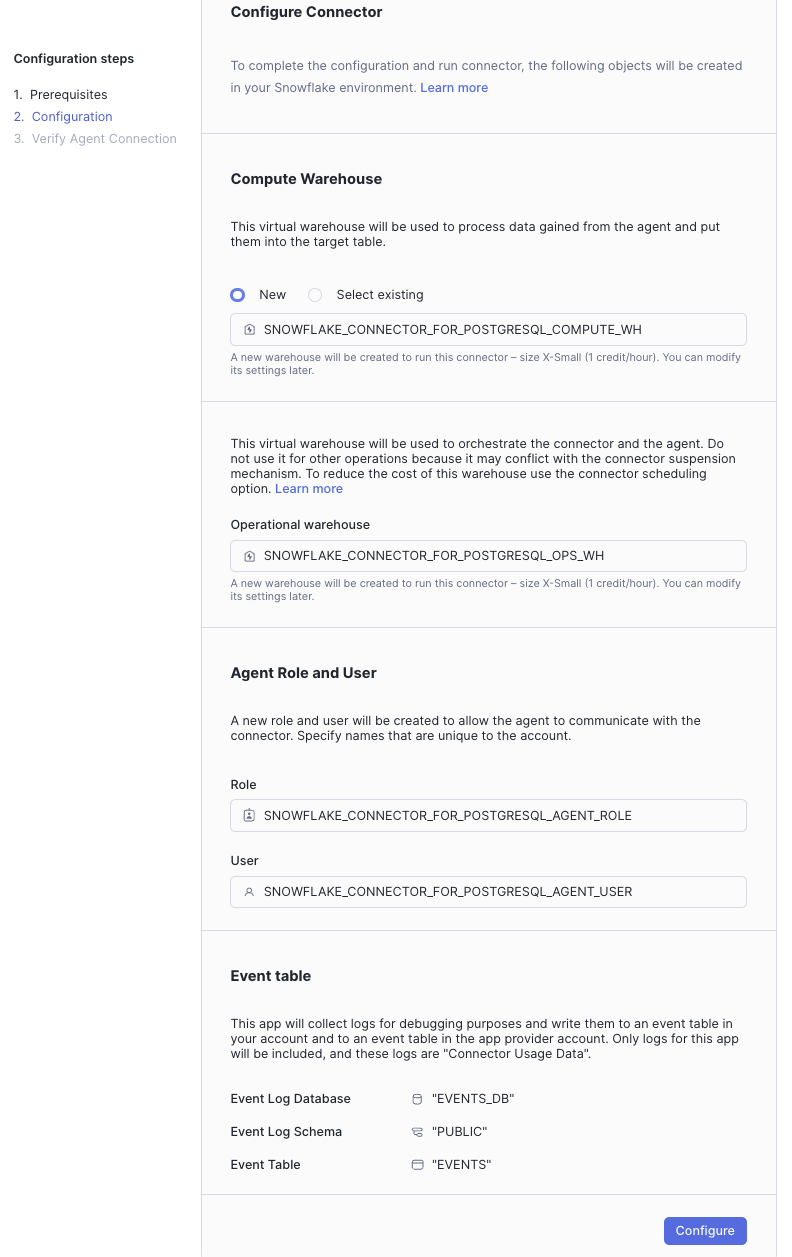Screen dimensions: 792x1257
Task: Click the warehouse icon in compute warehouse field
Action: point(249,329)
